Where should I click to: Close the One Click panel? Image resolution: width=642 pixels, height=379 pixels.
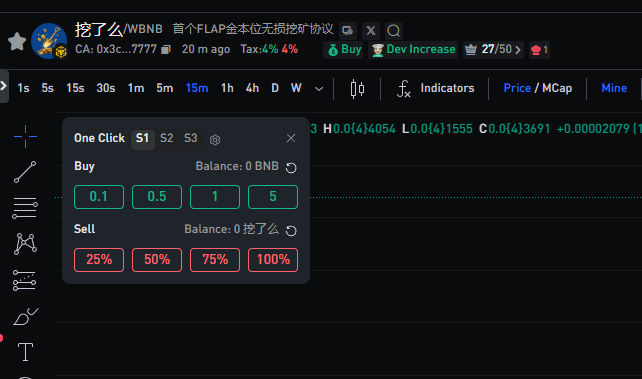(x=291, y=138)
